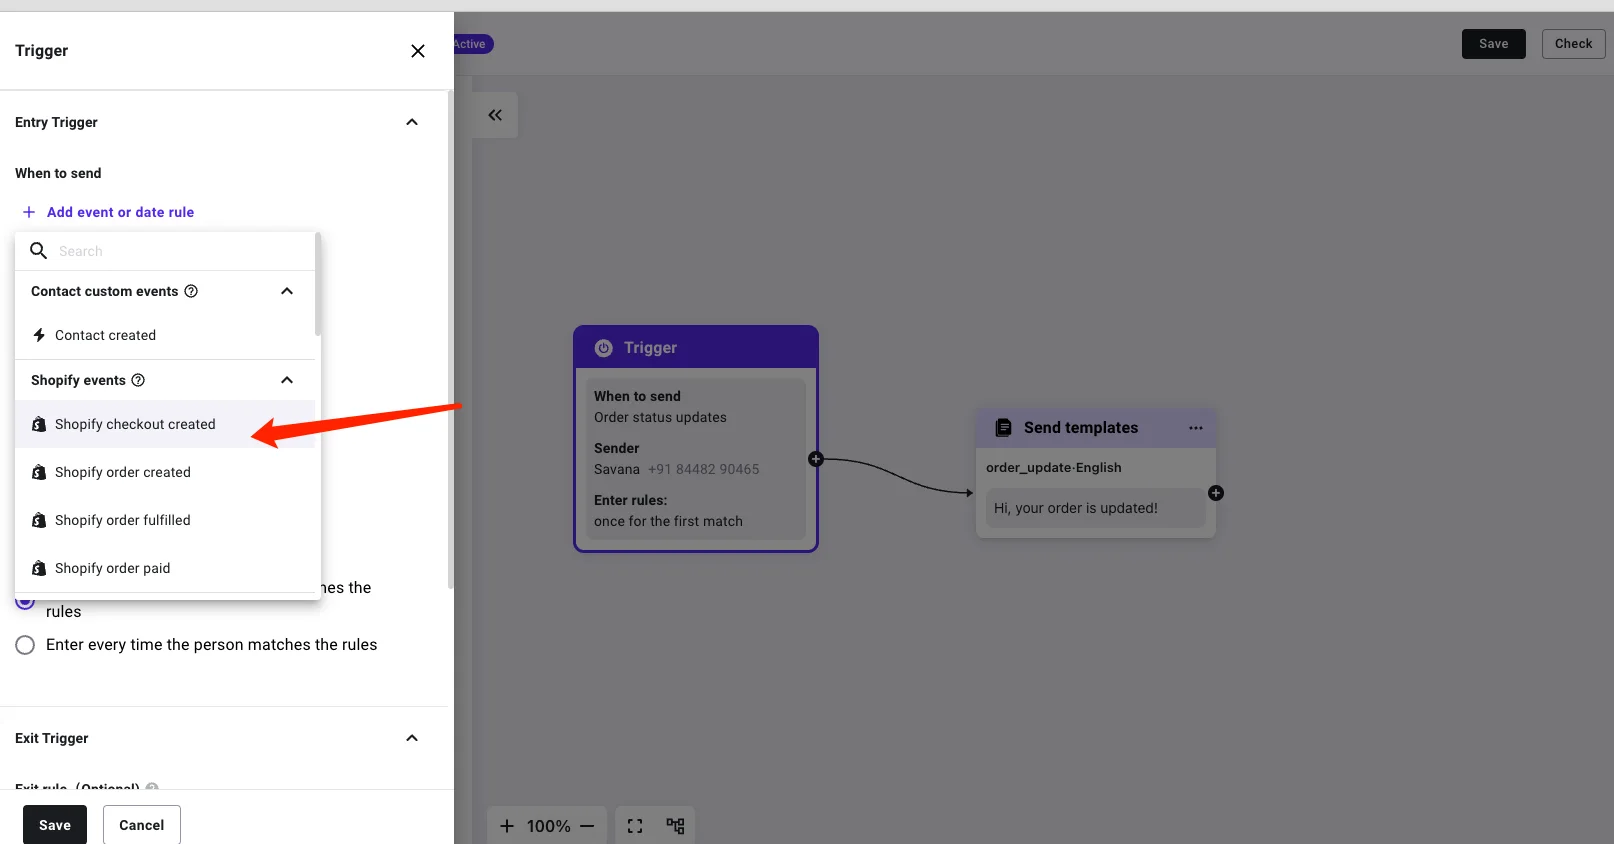
Task: Close the Trigger panel with the X
Action: point(418,51)
